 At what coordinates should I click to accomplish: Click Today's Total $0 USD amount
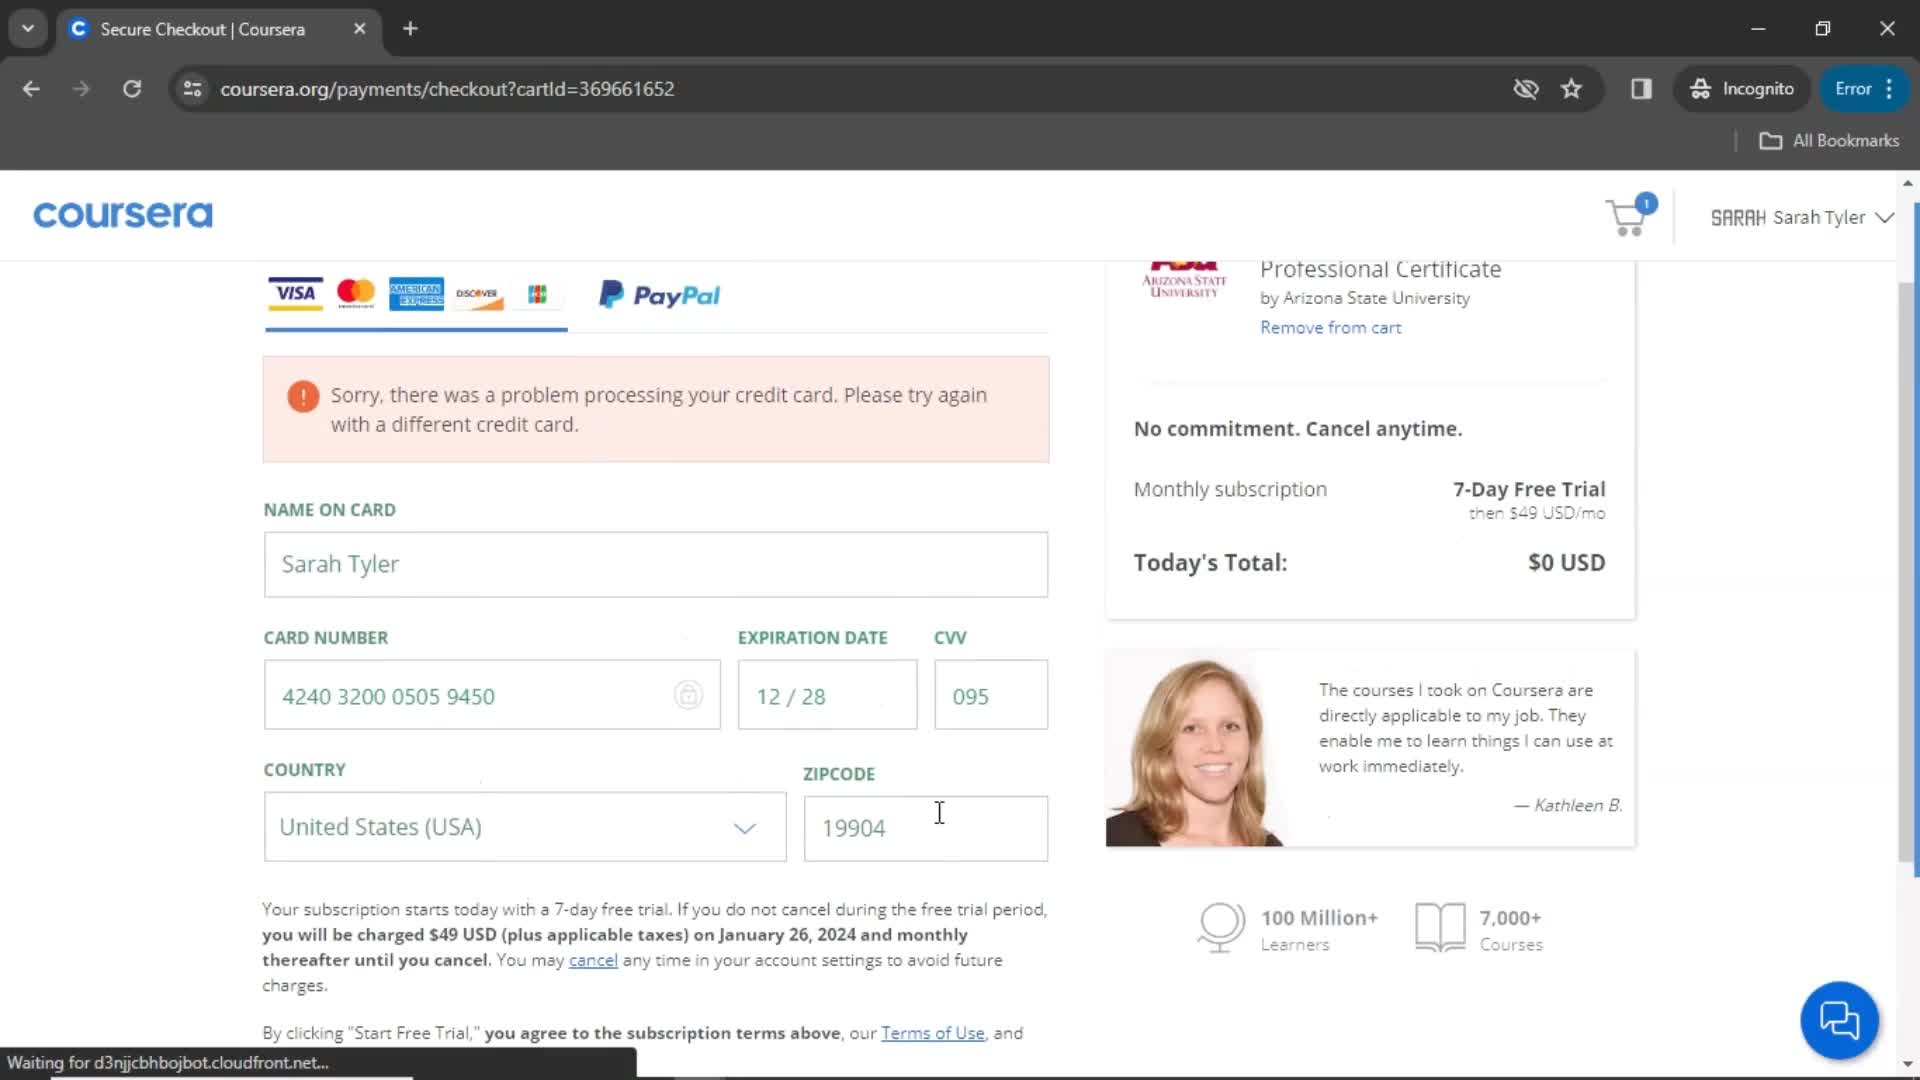point(1566,563)
